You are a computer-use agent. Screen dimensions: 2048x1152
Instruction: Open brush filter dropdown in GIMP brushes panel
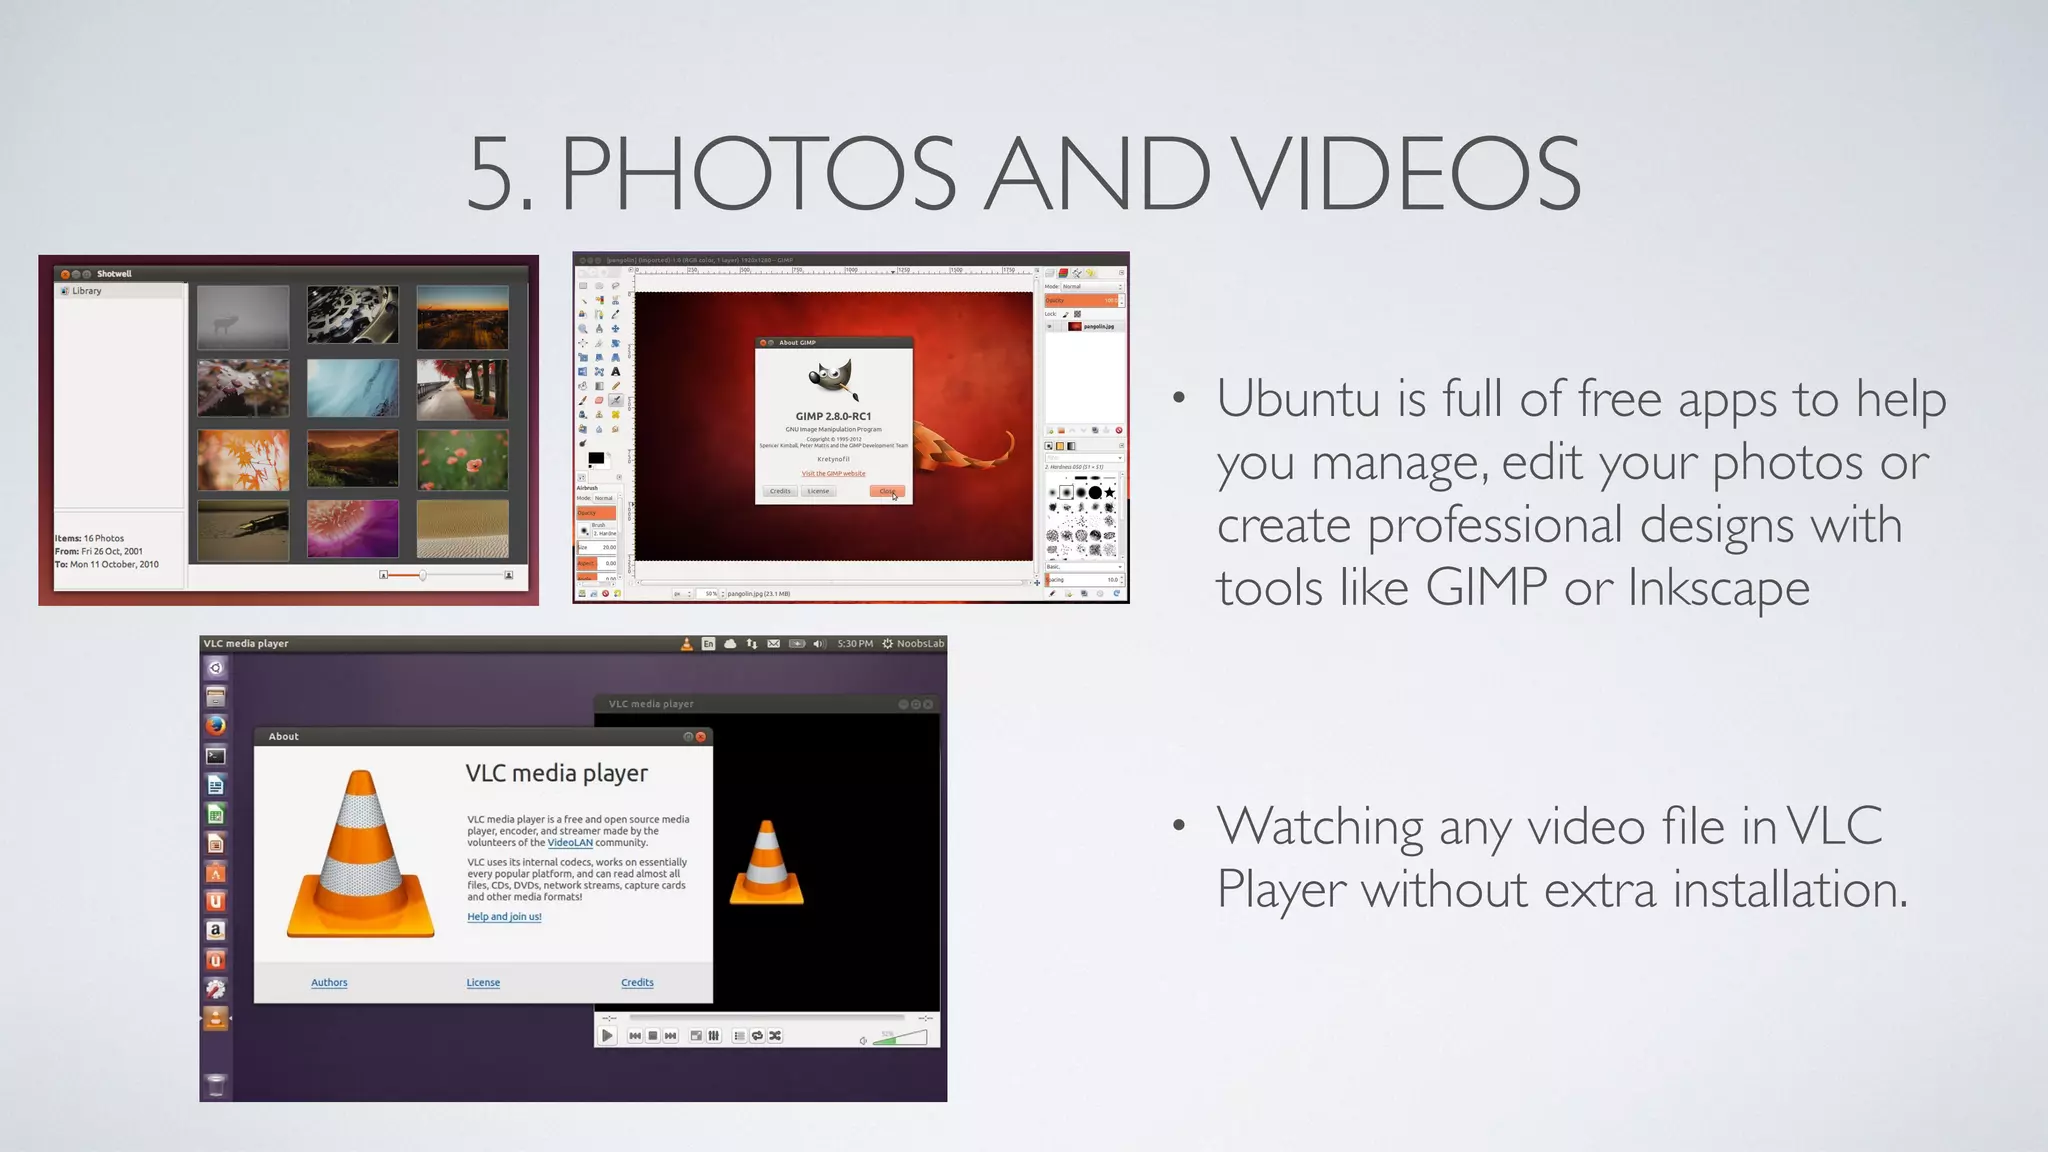[1085, 458]
